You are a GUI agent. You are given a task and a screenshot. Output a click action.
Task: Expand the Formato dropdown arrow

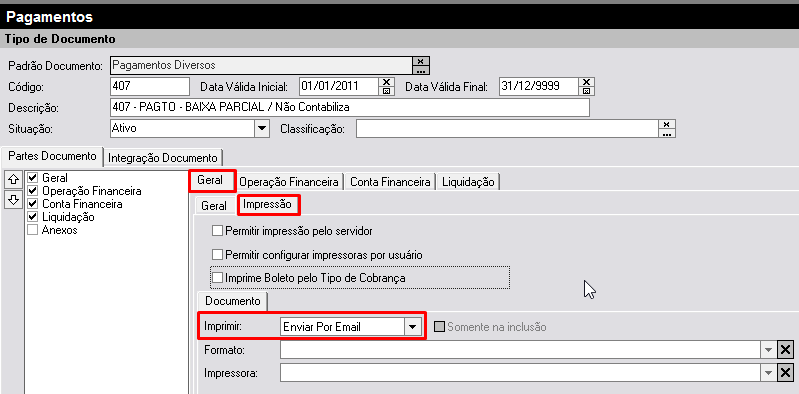768,350
